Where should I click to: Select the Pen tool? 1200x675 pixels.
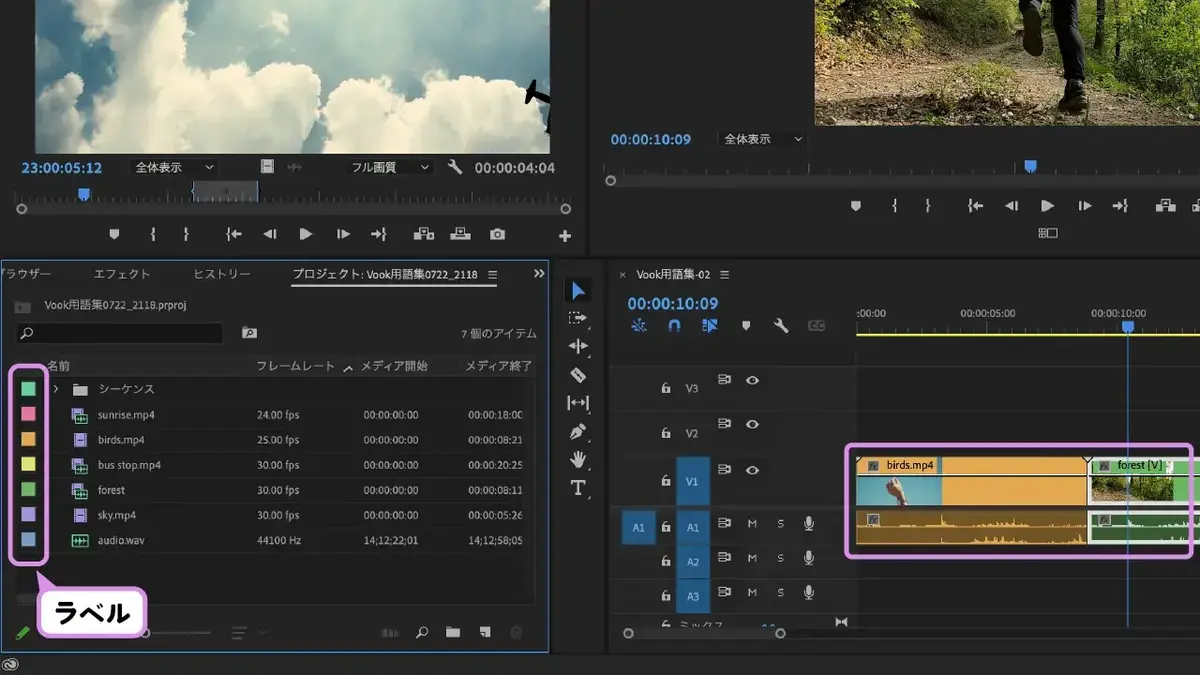click(578, 432)
